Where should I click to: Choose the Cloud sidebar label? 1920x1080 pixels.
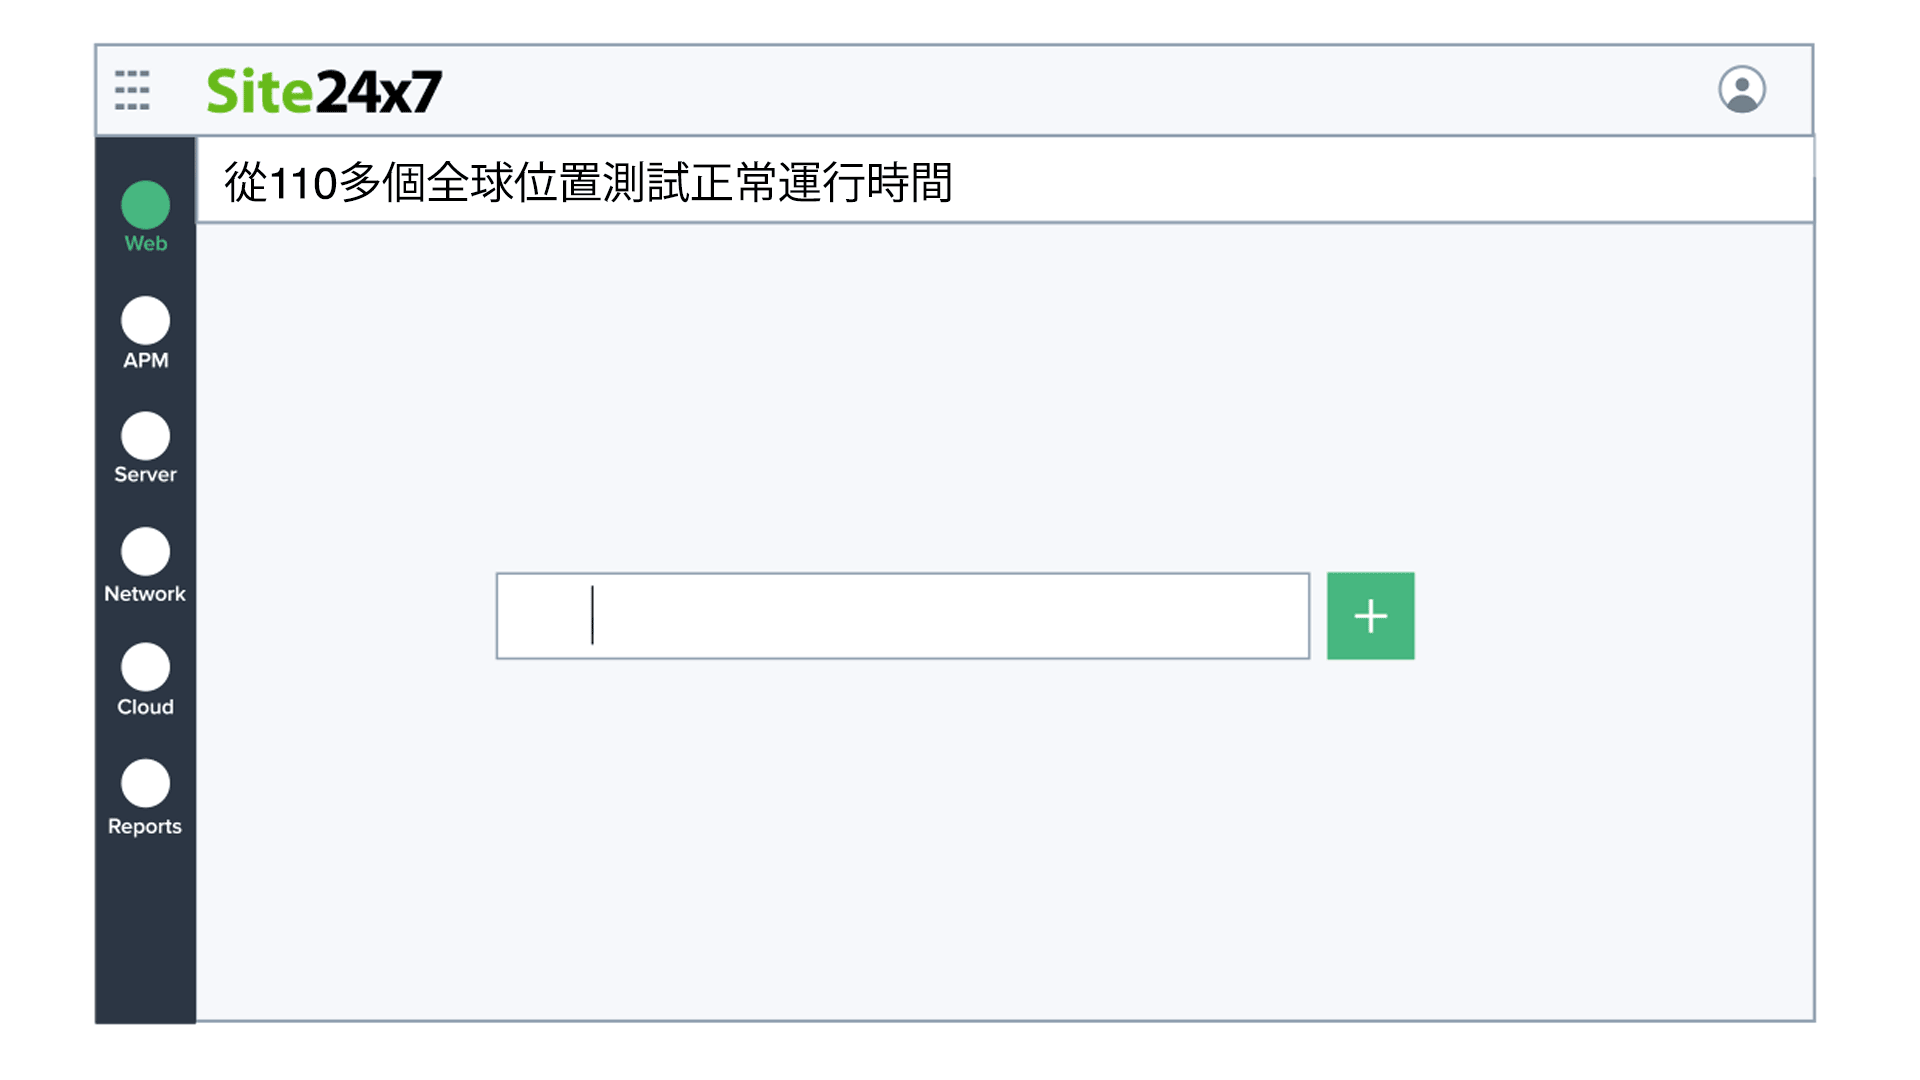[146, 707]
